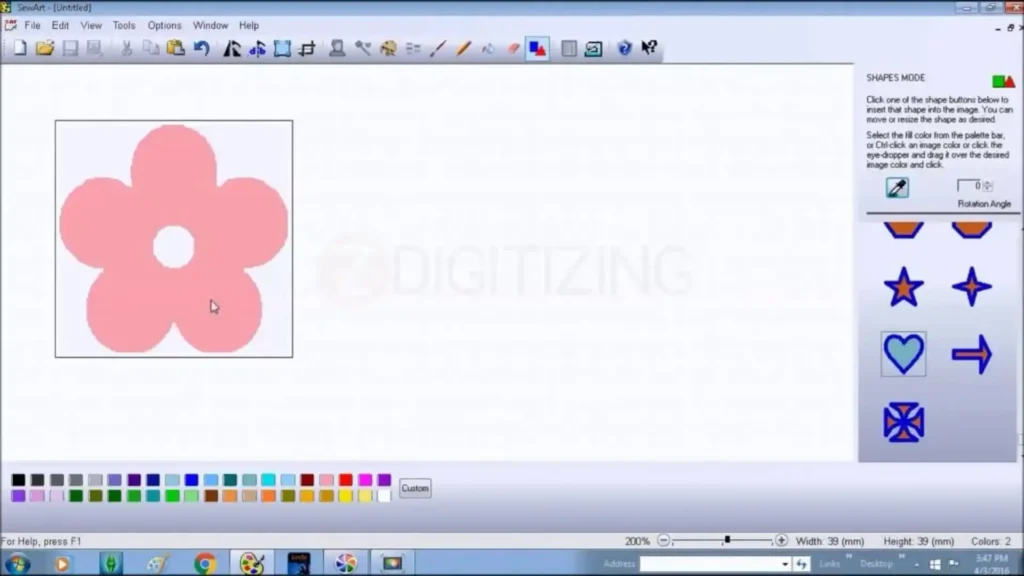Pick the red swatch in palette
Screen dimensions: 1024x576
(x=346, y=480)
